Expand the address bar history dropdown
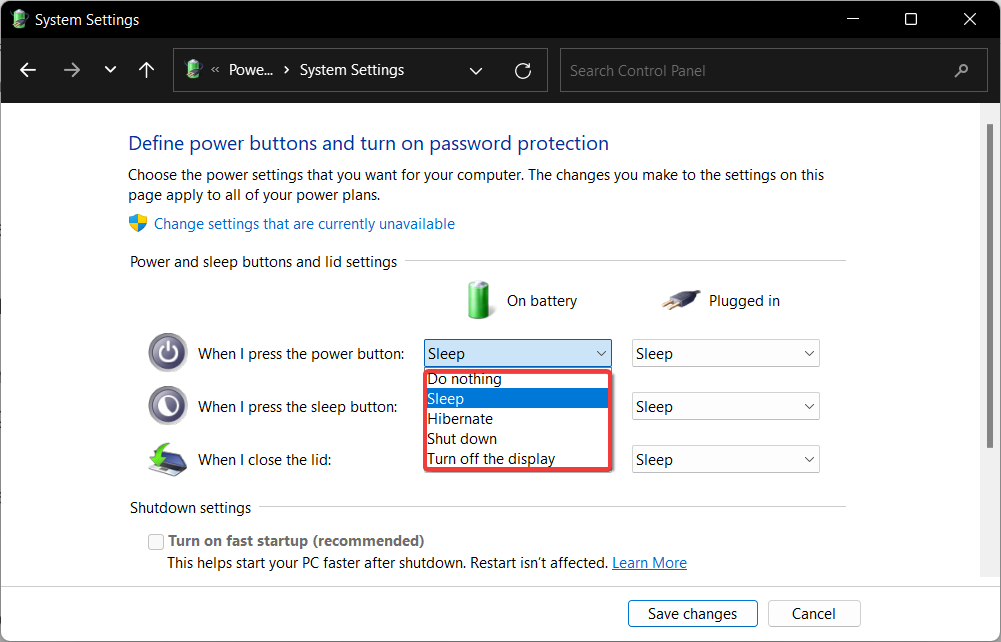1001x642 pixels. [476, 71]
